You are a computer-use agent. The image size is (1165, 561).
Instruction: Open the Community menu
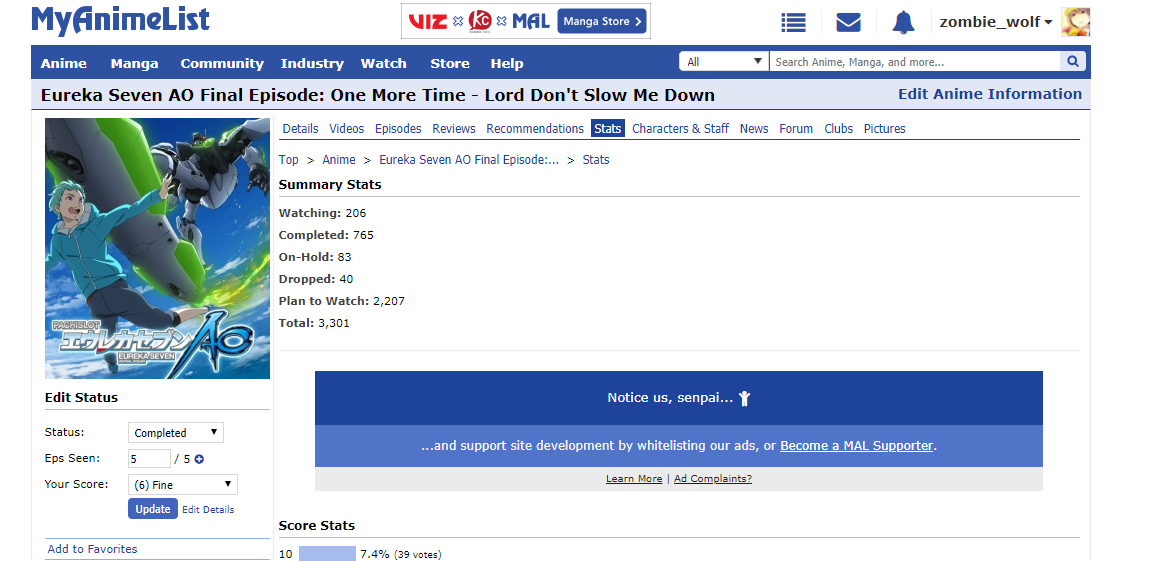(x=222, y=63)
